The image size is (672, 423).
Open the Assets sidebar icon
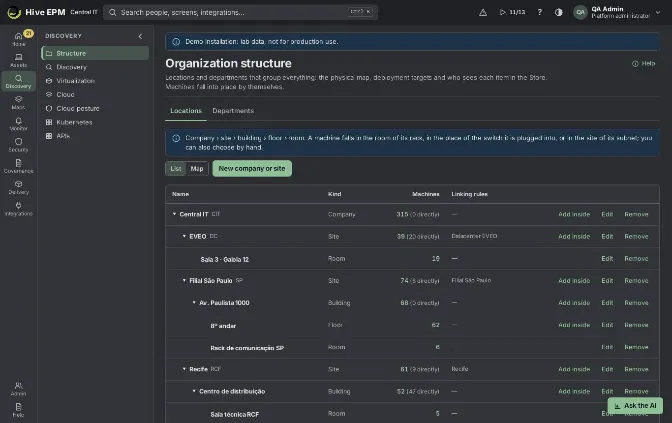click(x=18, y=60)
